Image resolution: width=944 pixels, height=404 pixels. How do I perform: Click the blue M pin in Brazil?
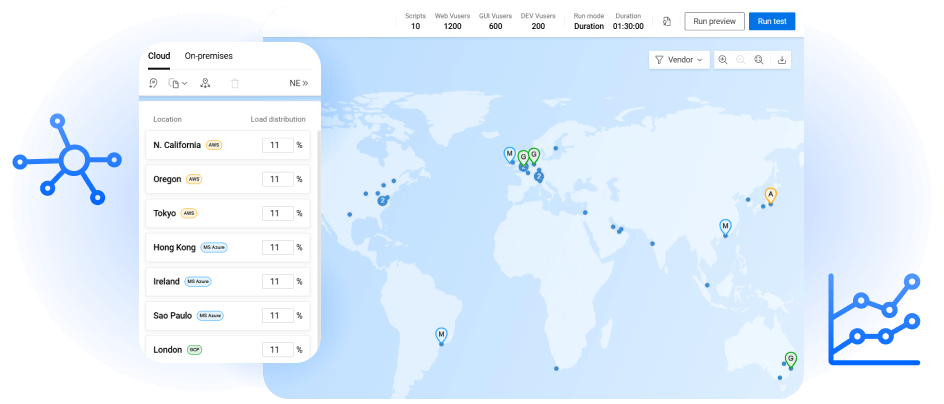pyautogui.click(x=441, y=335)
